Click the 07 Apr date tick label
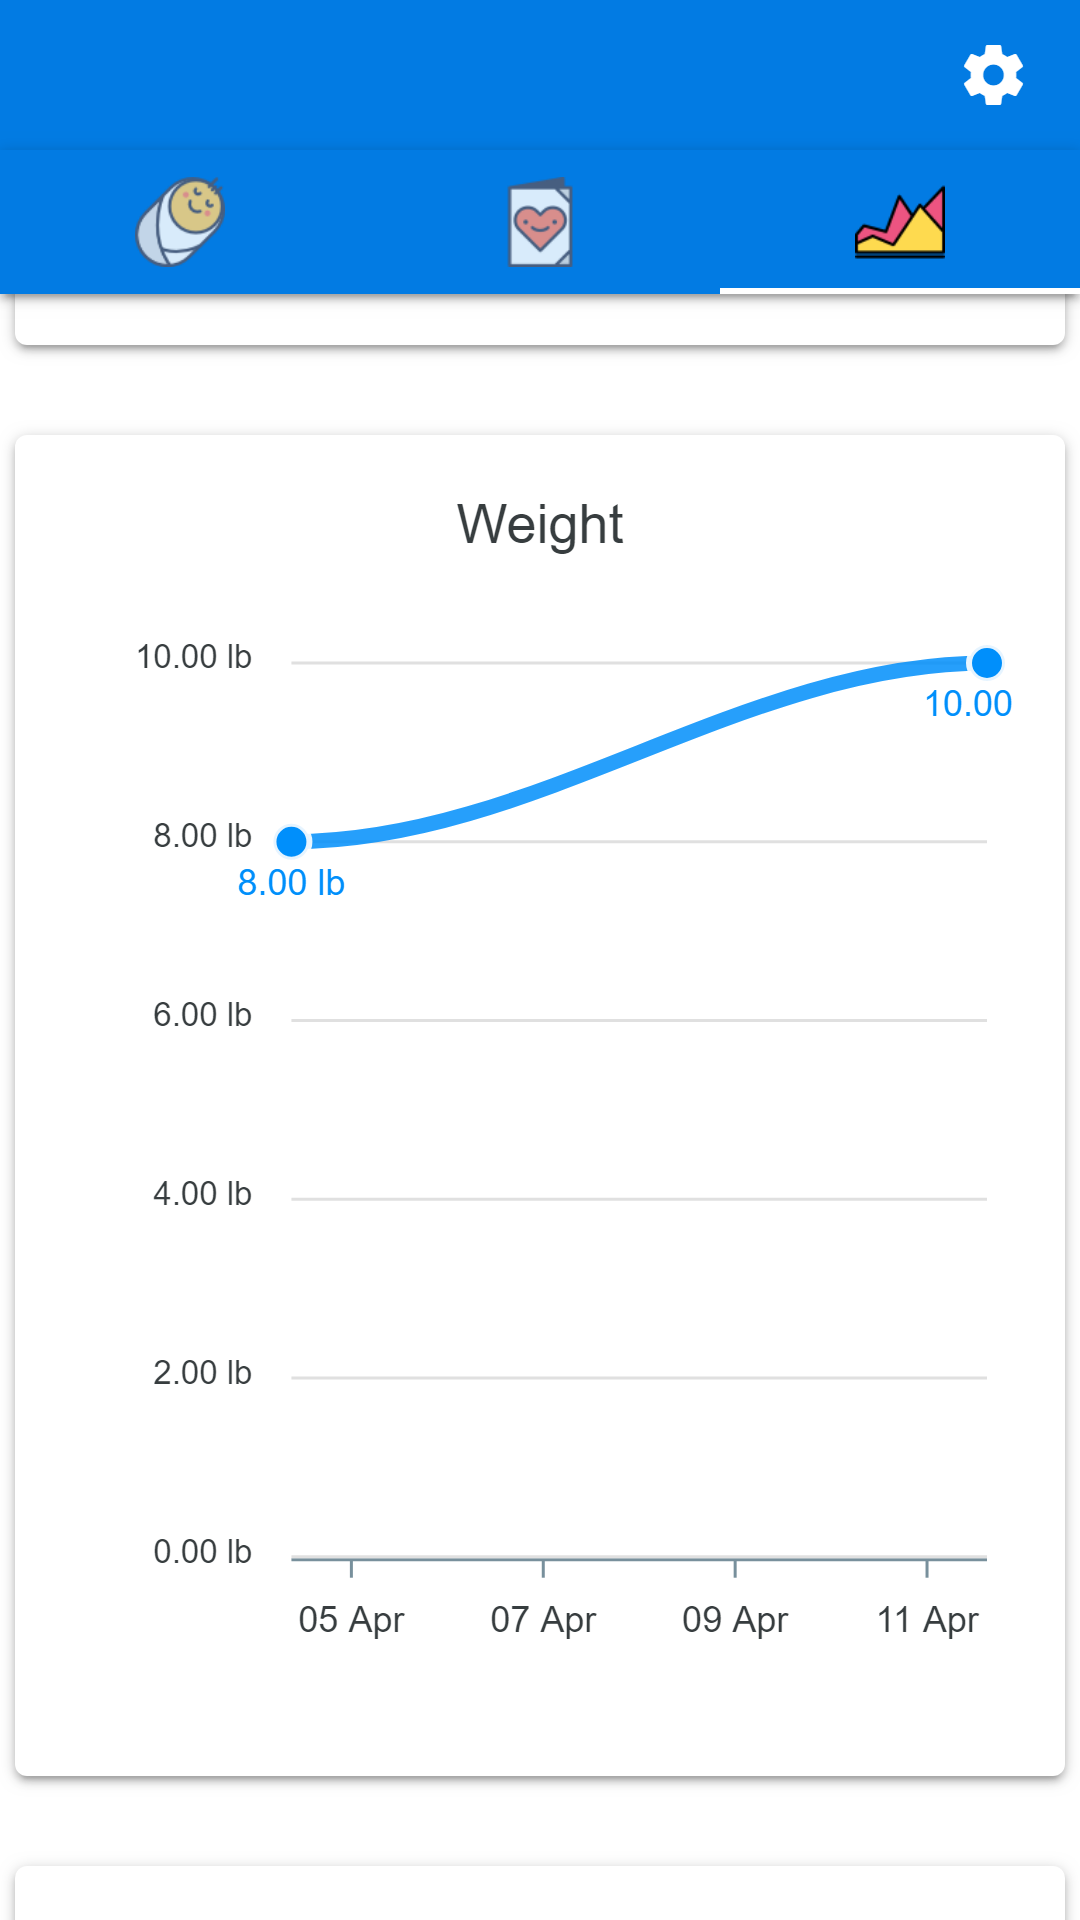The width and height of the screenshot is (1080, 1920). tap(543, 1619)
